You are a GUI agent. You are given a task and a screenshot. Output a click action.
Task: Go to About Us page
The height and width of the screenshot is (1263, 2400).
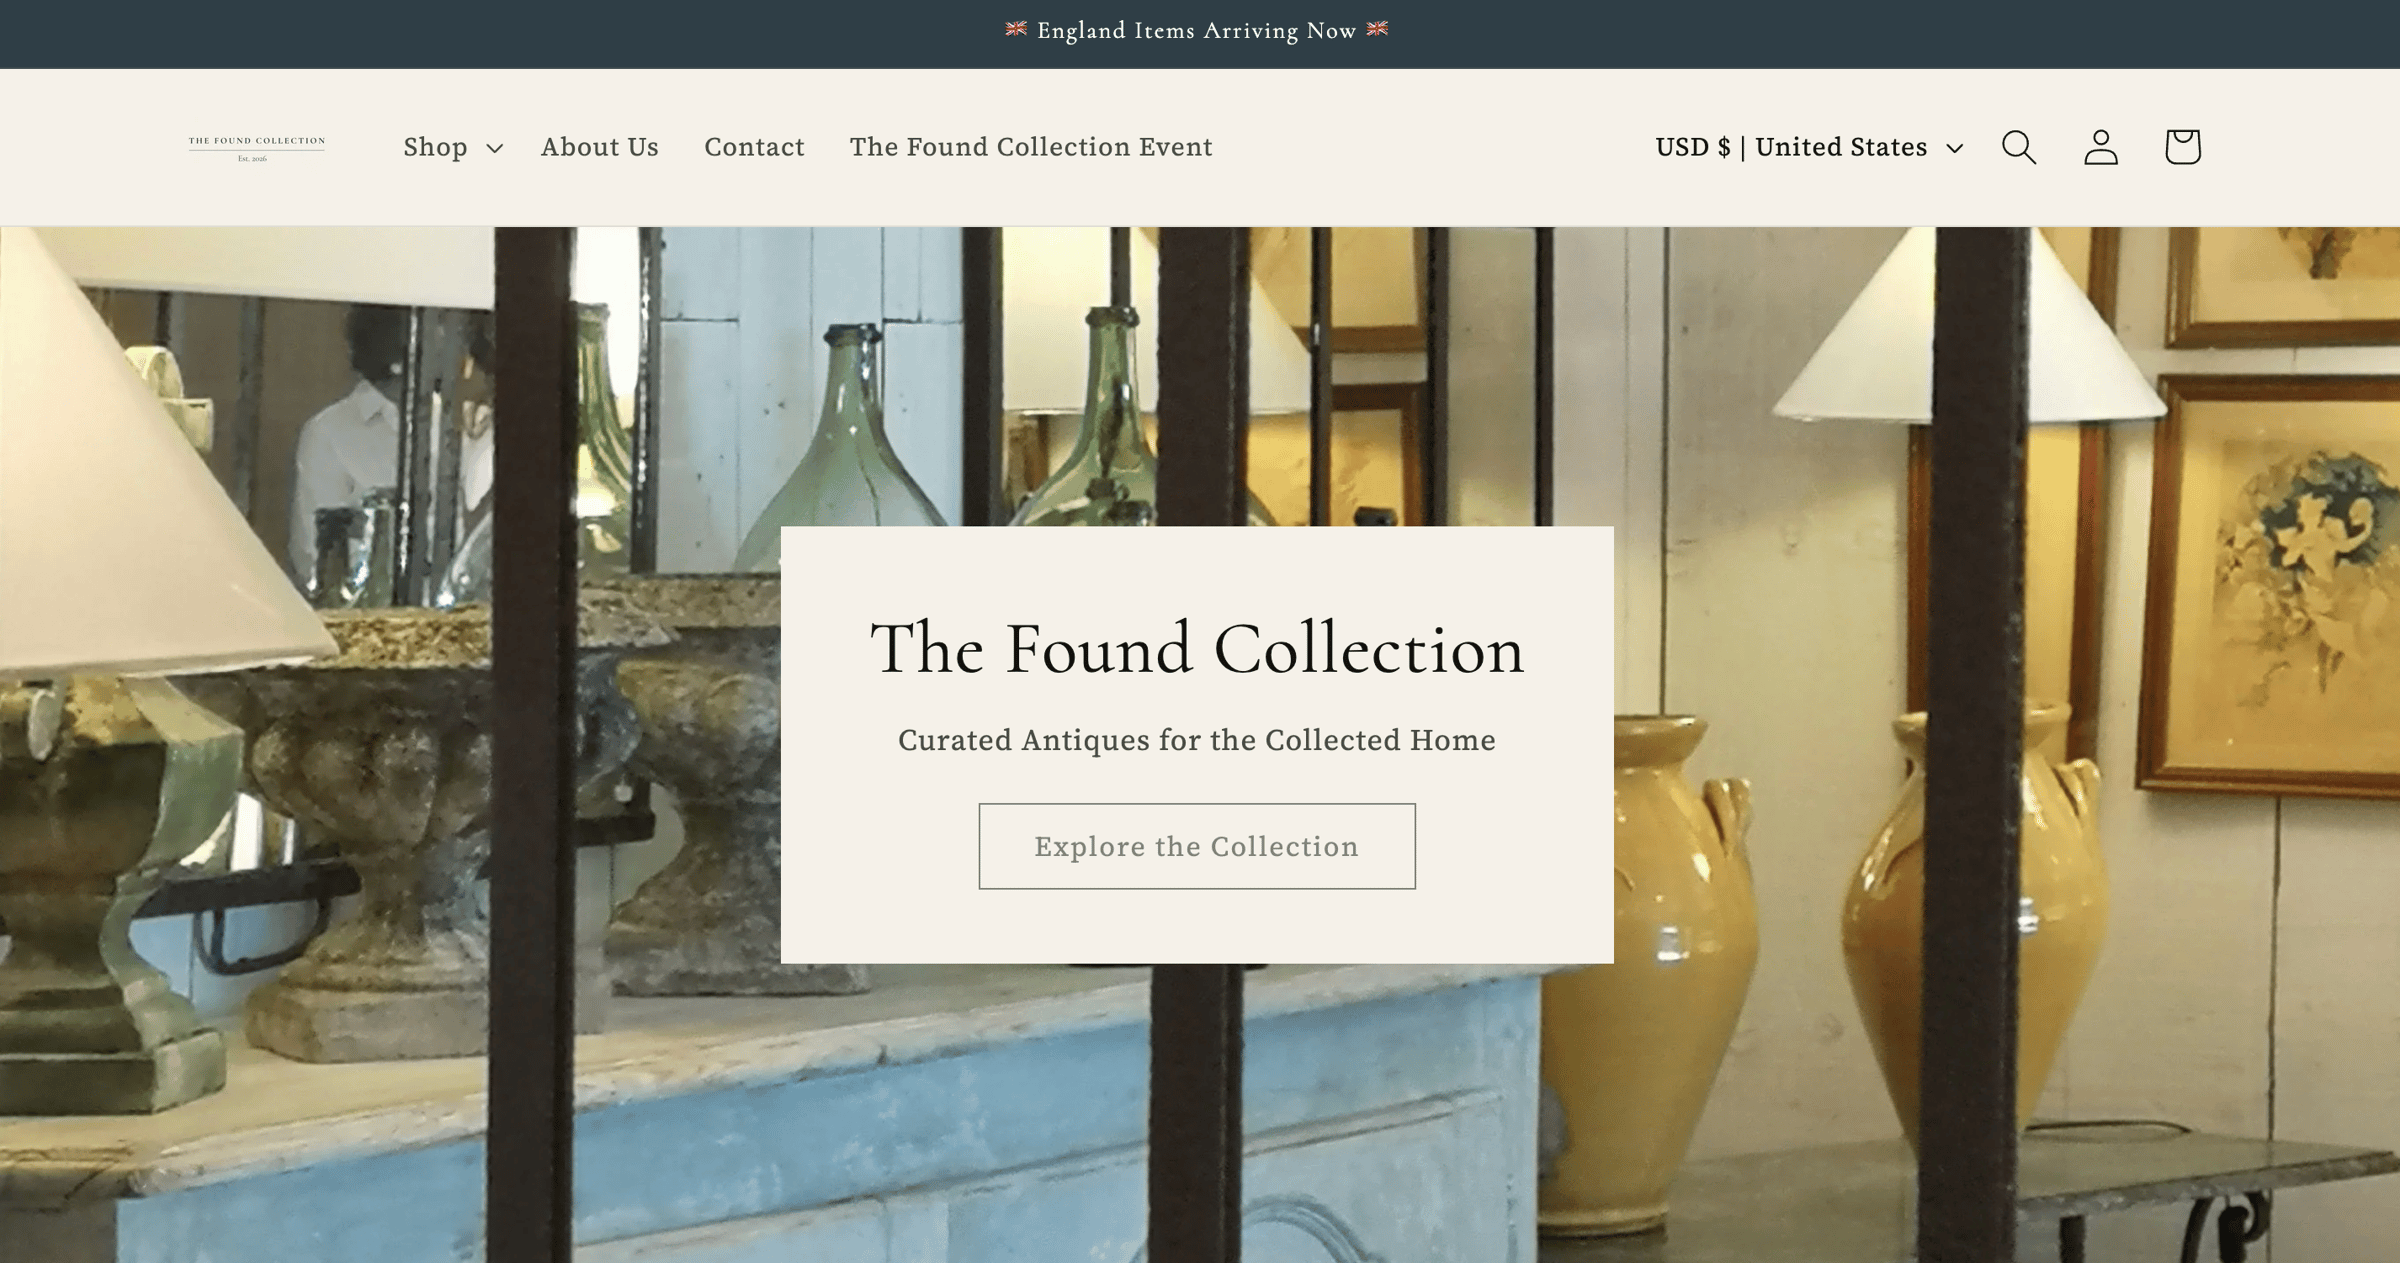point(600,147)
